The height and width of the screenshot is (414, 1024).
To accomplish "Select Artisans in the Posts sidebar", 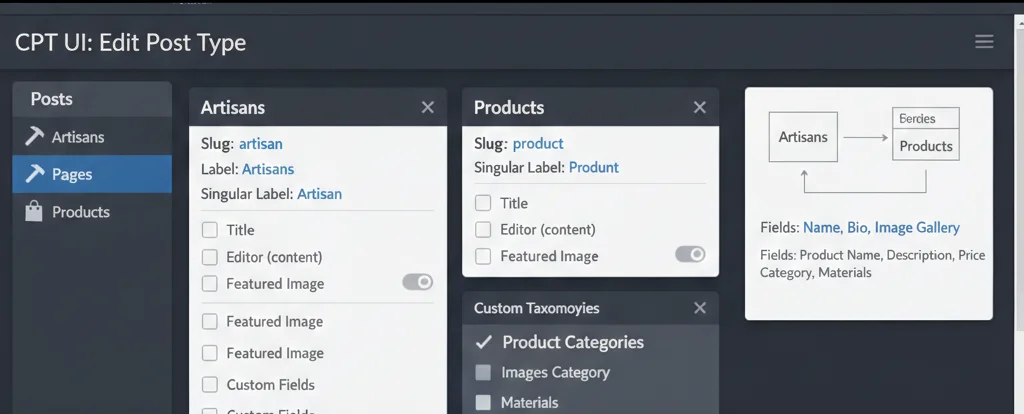I will point(92,137).
